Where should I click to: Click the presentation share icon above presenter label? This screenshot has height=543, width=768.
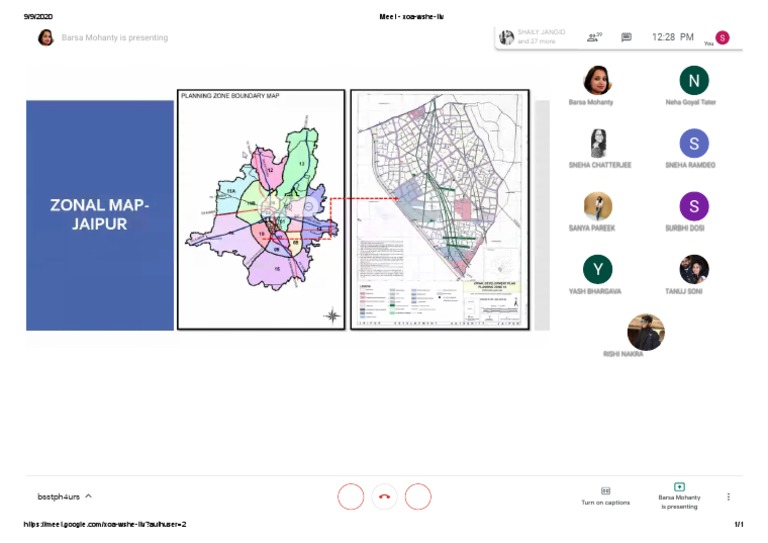(679, 487)
